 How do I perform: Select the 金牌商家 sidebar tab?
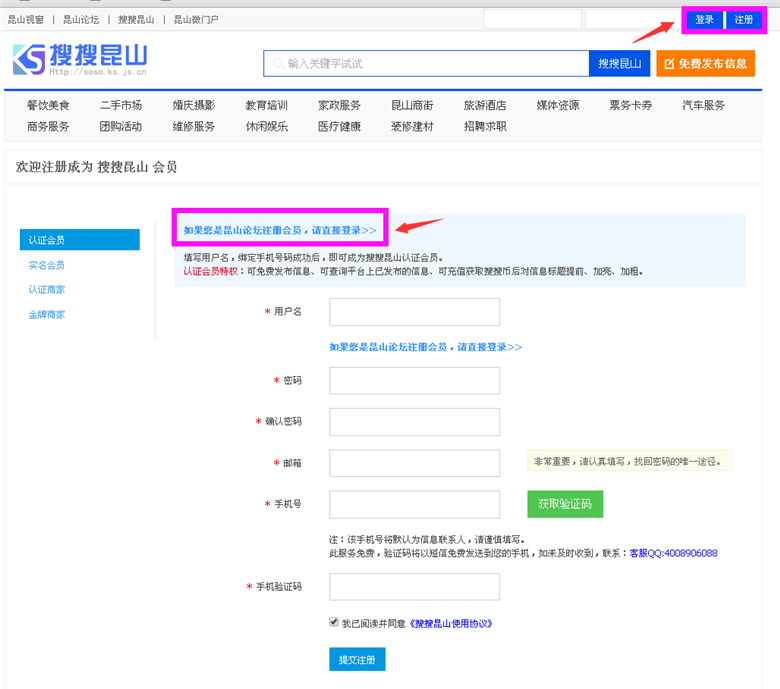click(x=47, y=314)
